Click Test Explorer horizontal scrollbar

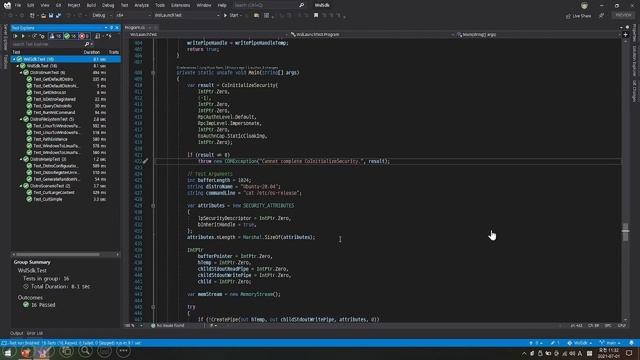coord(57,254)
